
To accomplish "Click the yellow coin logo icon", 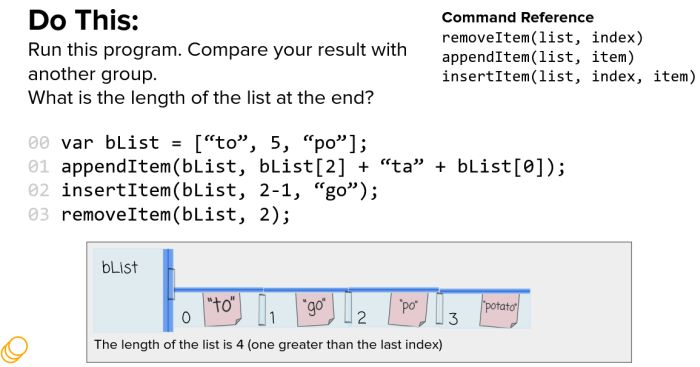I will 14,349.
